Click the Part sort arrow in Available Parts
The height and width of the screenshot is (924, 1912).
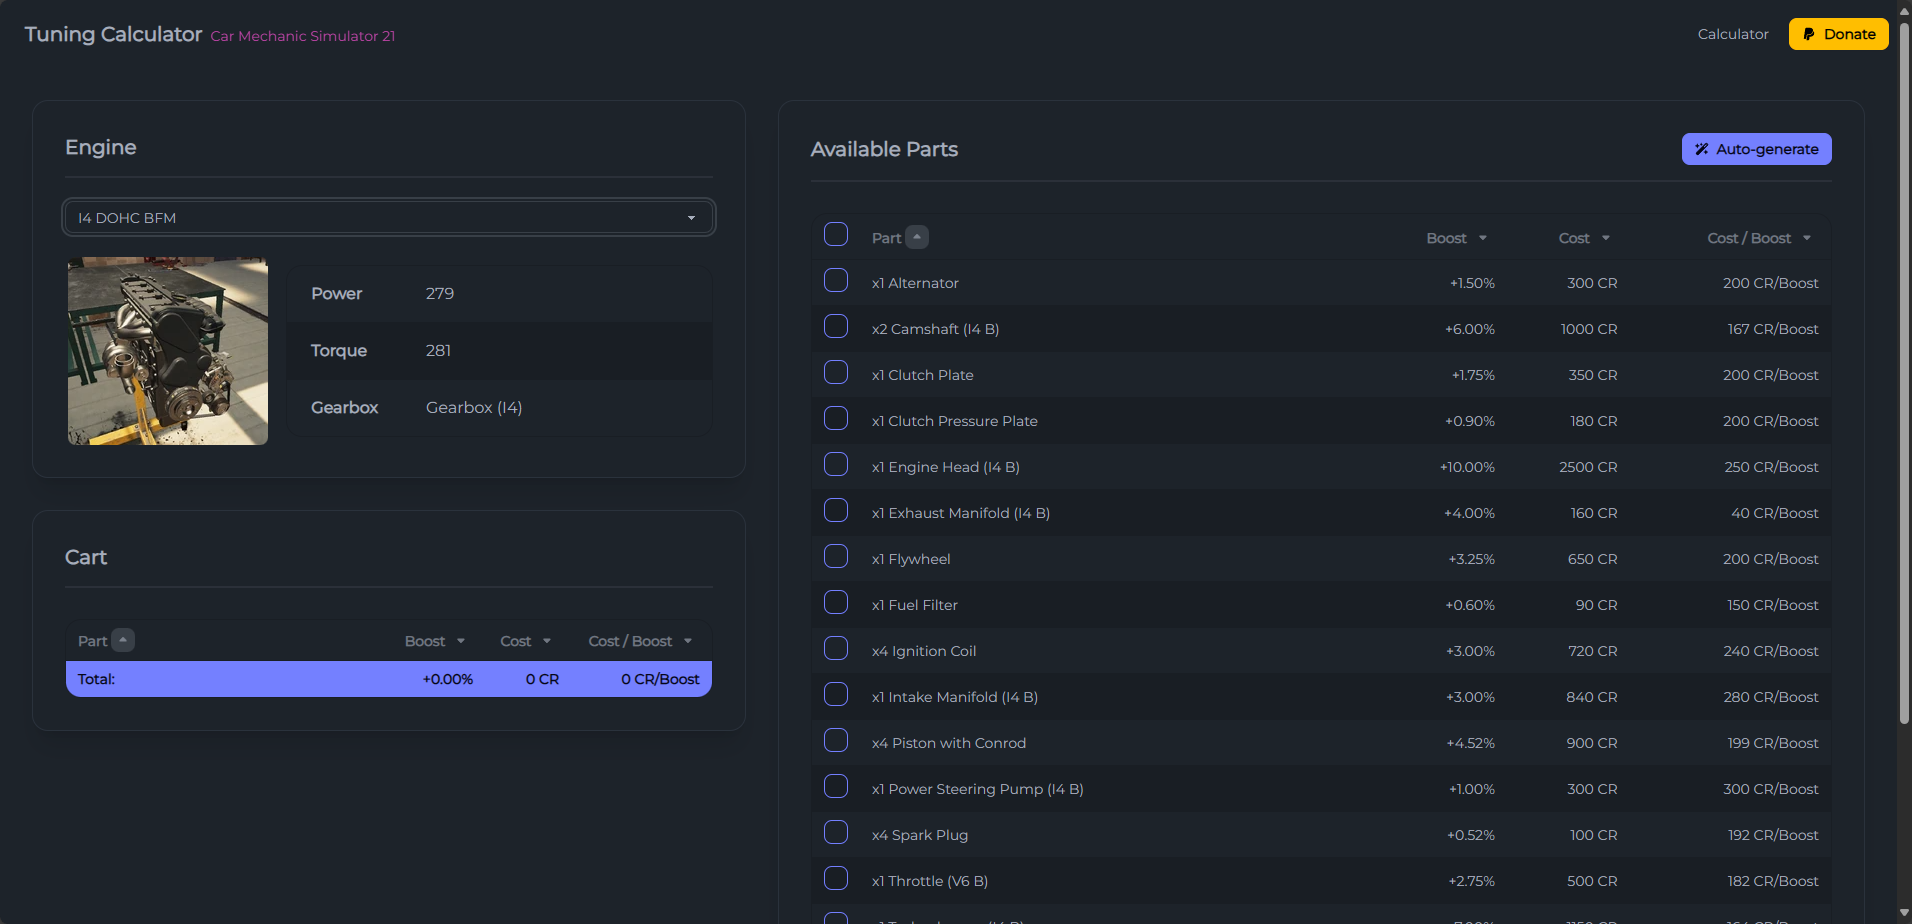[917, 237]
